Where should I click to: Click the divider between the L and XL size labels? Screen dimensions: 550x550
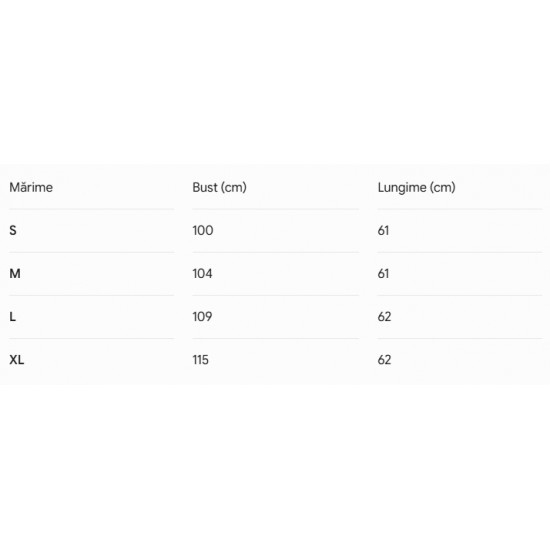[92, 338]
